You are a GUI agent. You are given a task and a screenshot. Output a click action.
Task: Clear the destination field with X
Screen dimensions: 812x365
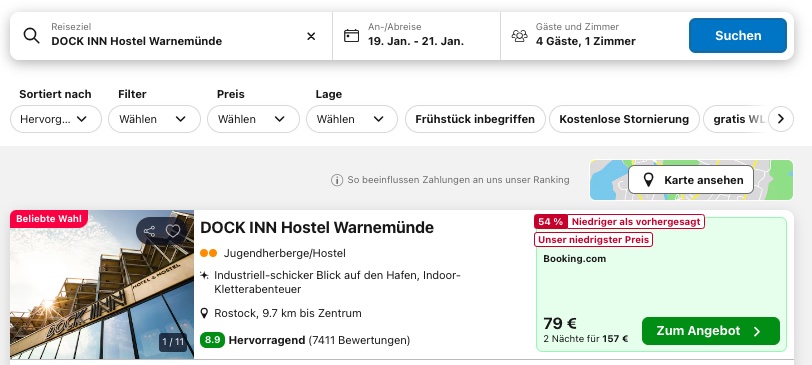point(311,36)
